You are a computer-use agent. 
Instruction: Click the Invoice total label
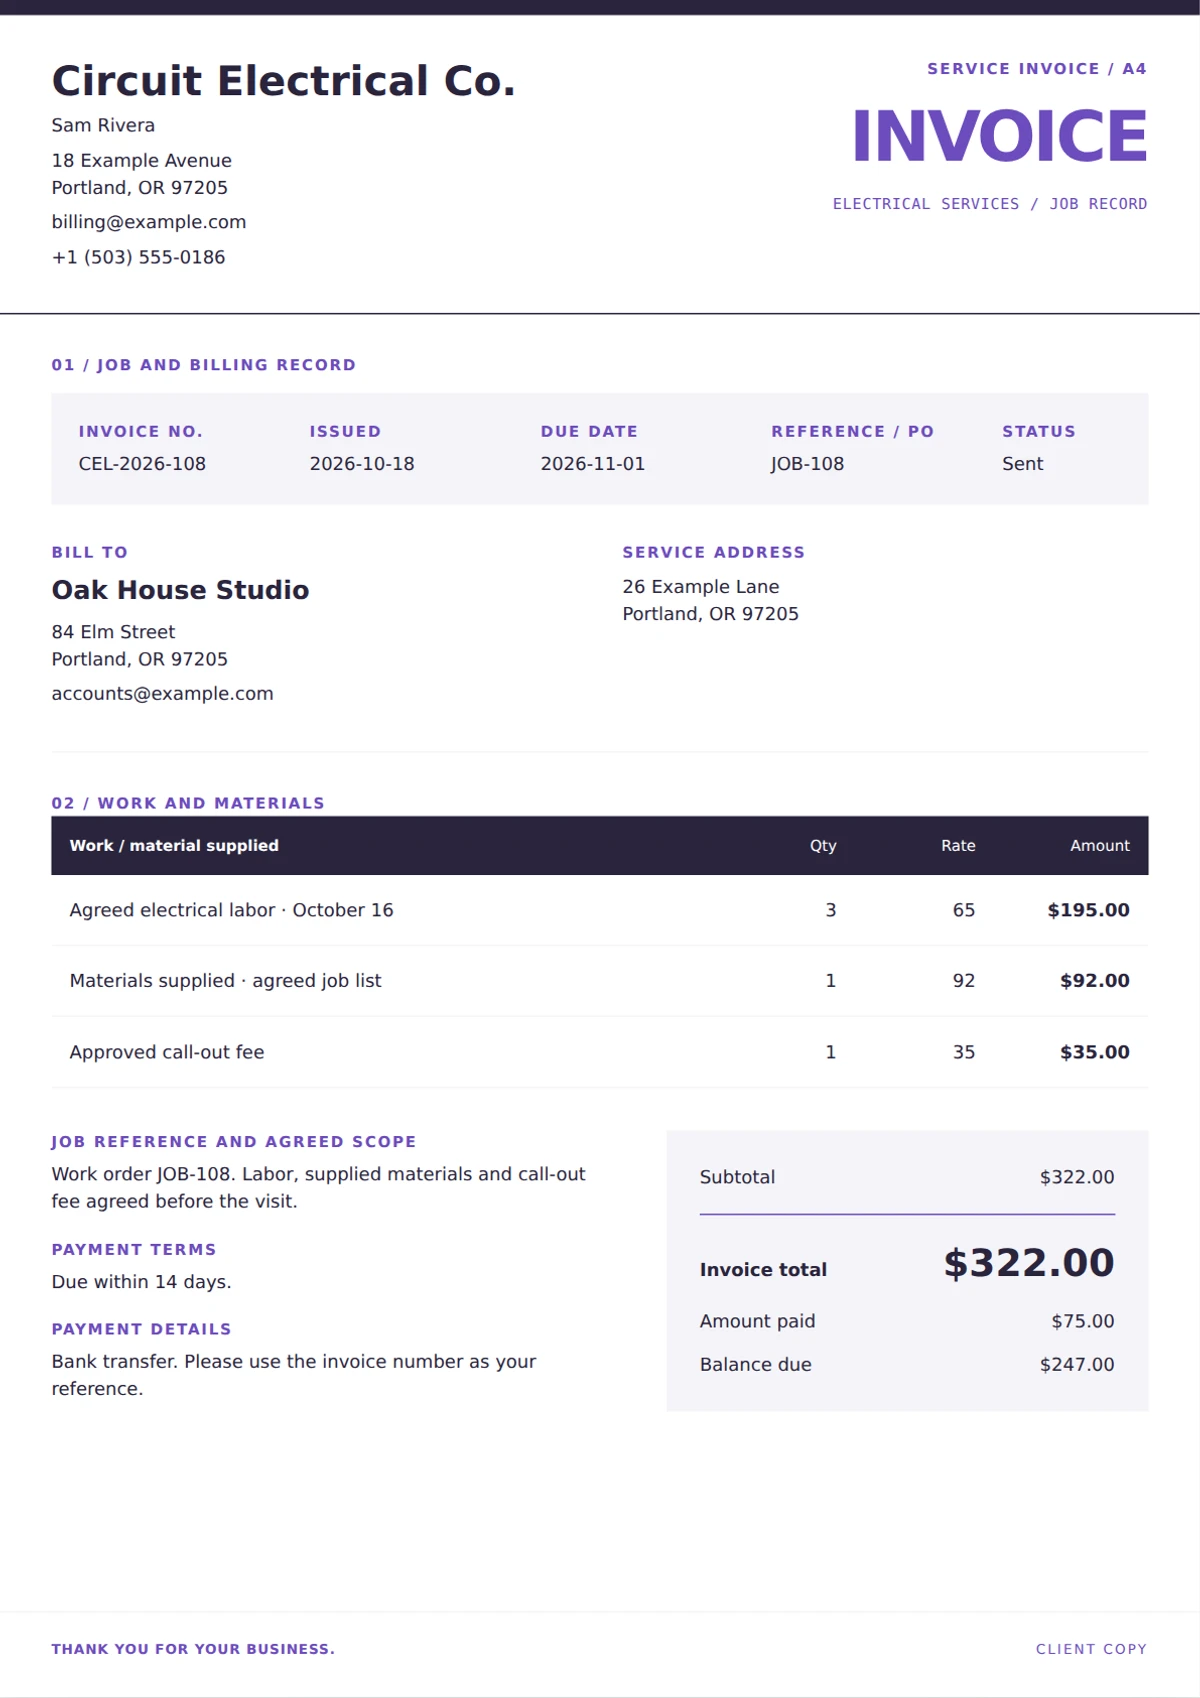coord(763,1270)
